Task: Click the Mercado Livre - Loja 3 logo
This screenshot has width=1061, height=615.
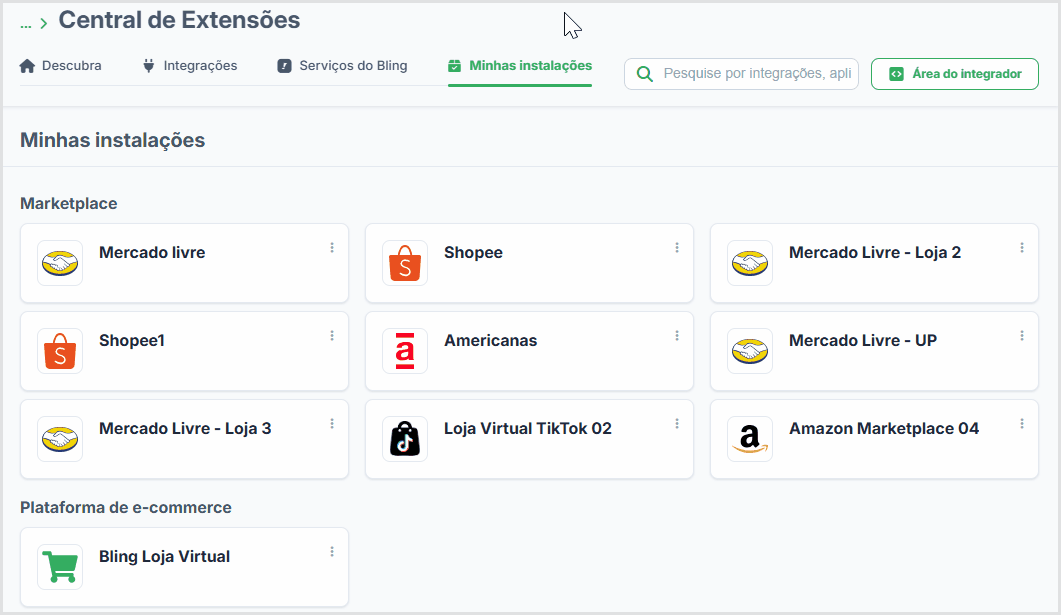Action: click(x=60, y=439)
